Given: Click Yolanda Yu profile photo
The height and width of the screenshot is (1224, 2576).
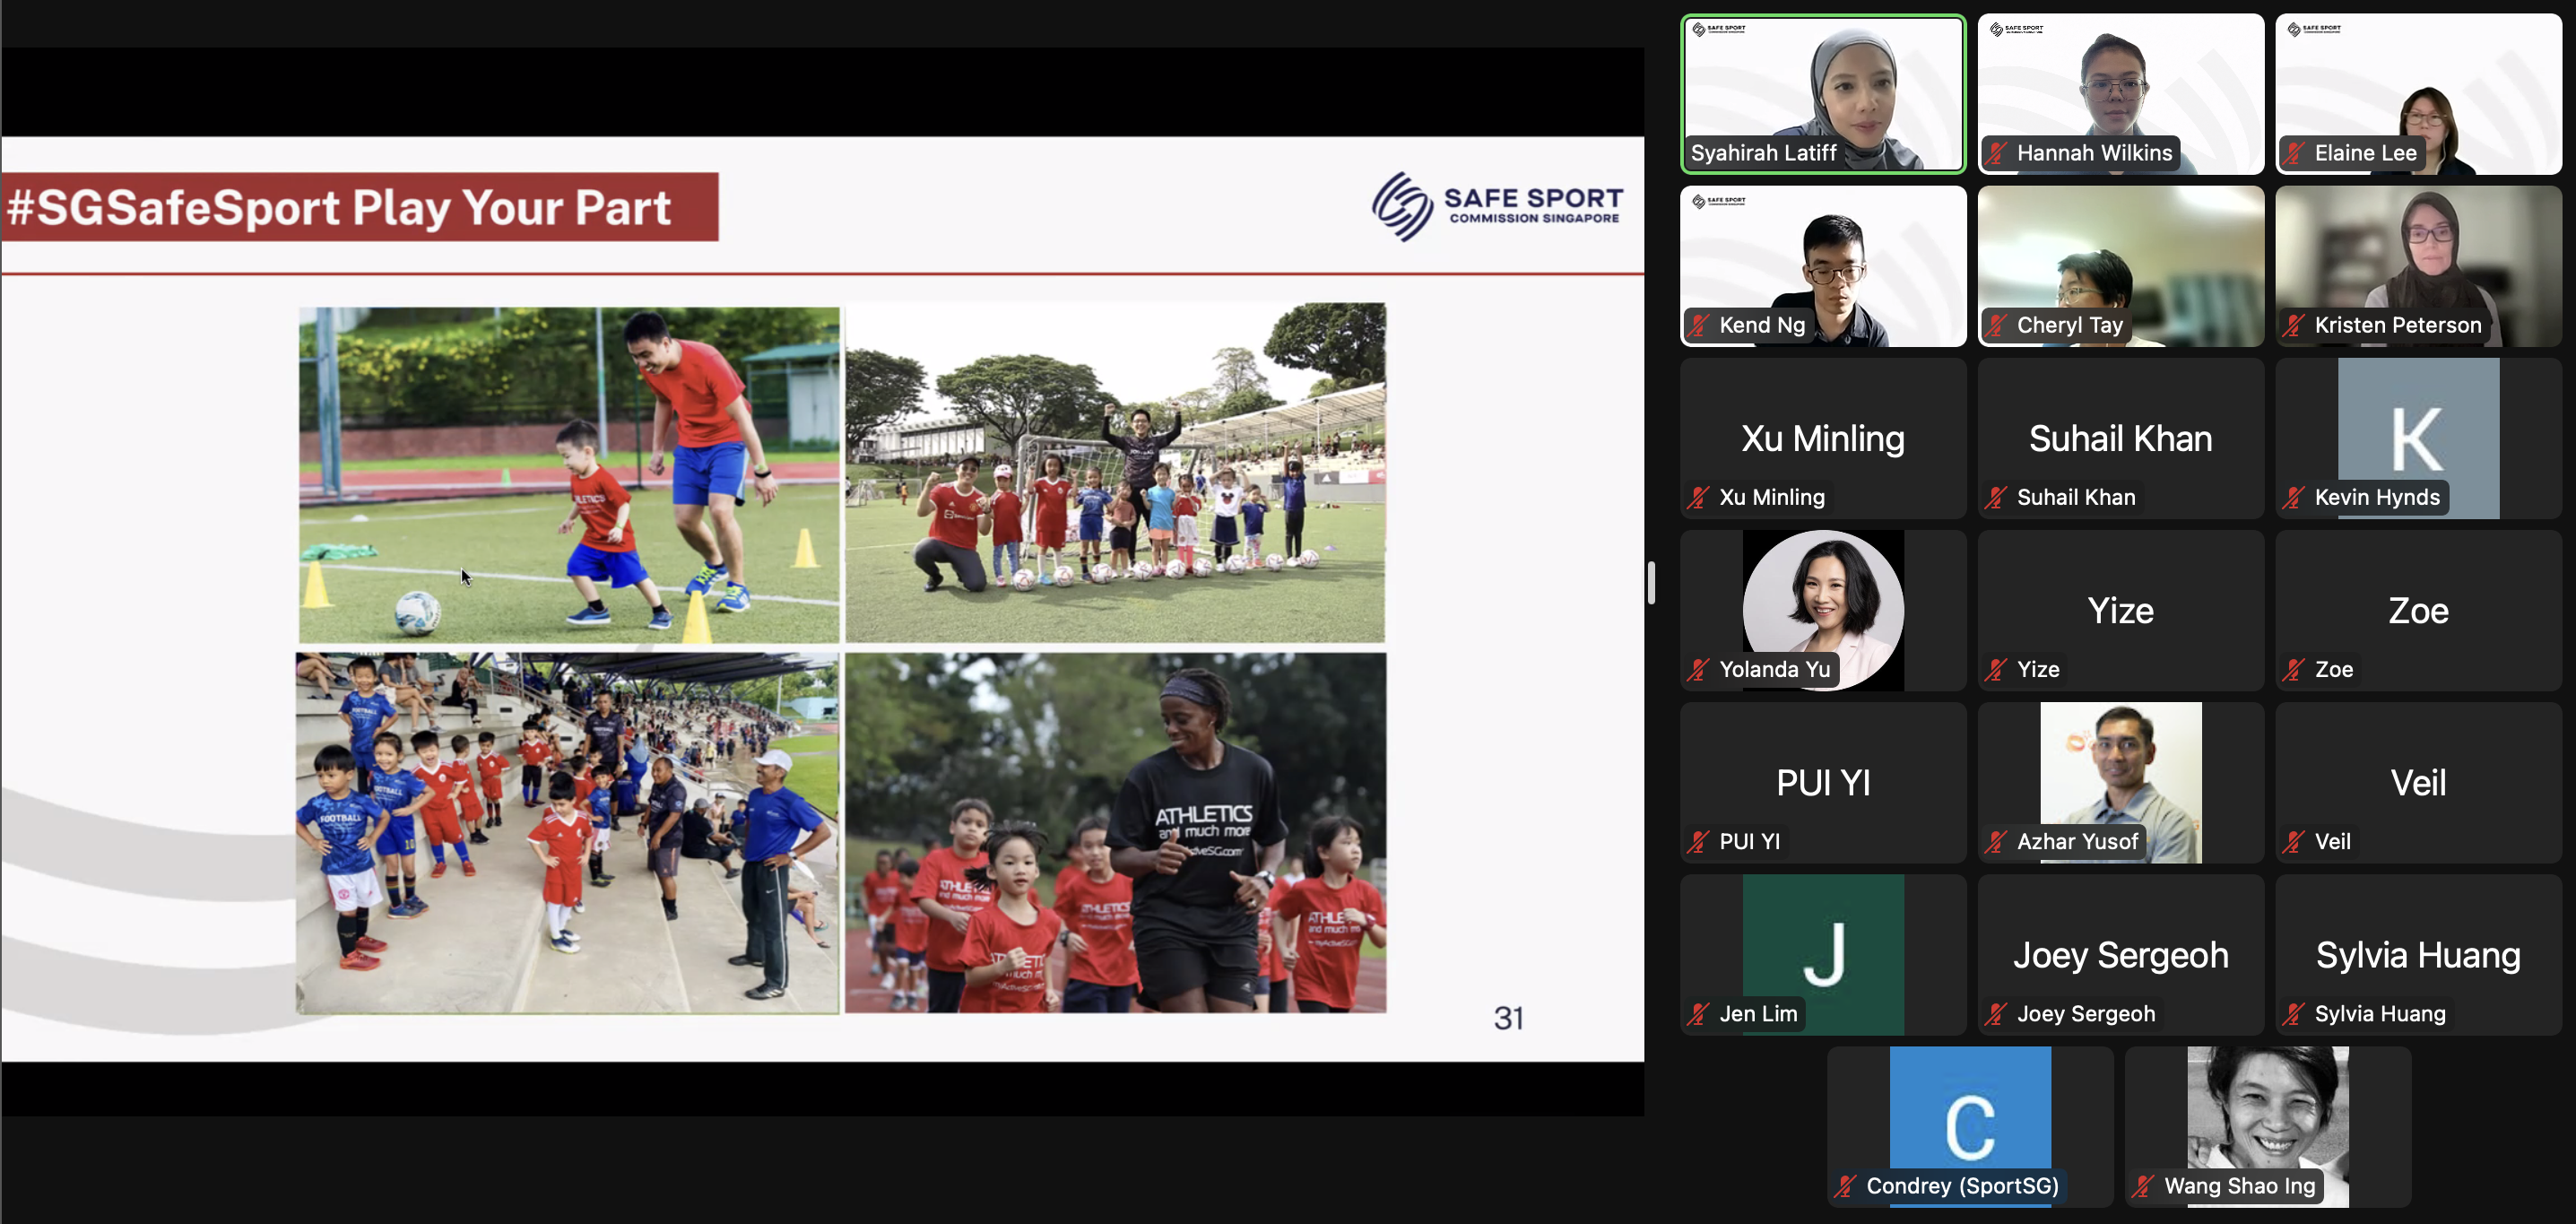Looking at the screenshot, I should pos(1823,610).
